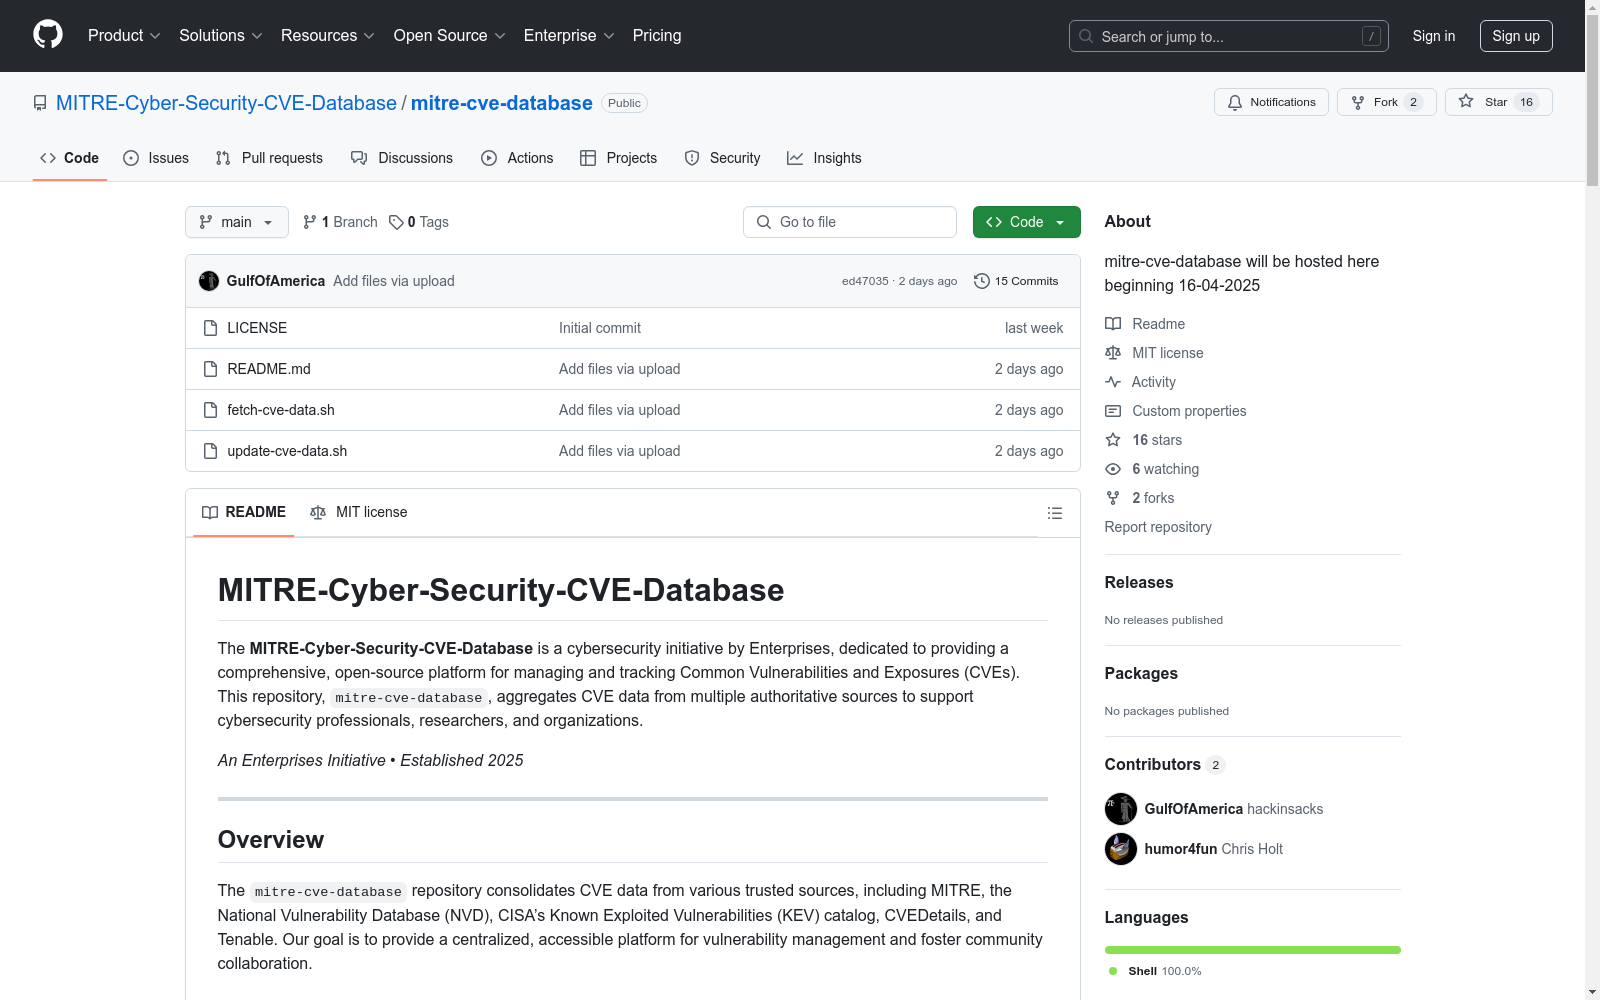Image resolution: width=1600 pixels, height=1000 pixels.
Task: Click the Go to file input
Action: 850,222
